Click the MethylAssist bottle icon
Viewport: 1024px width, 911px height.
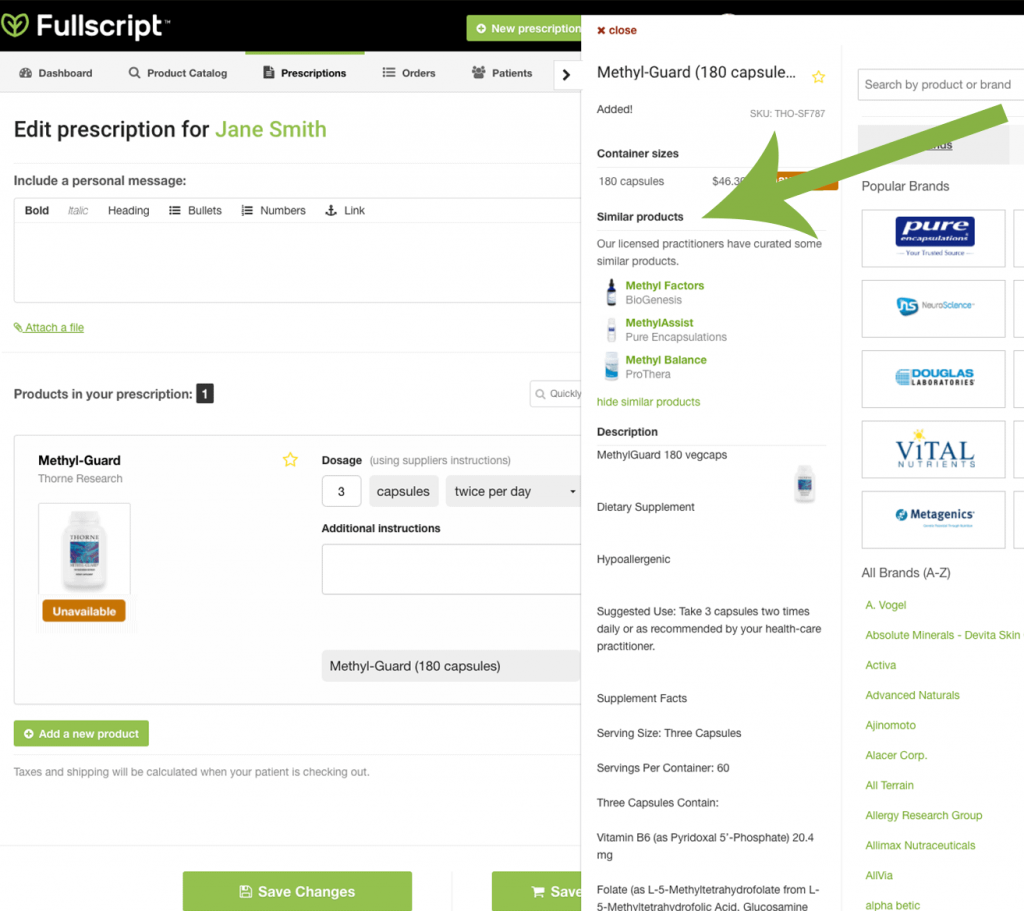point(611,330)
